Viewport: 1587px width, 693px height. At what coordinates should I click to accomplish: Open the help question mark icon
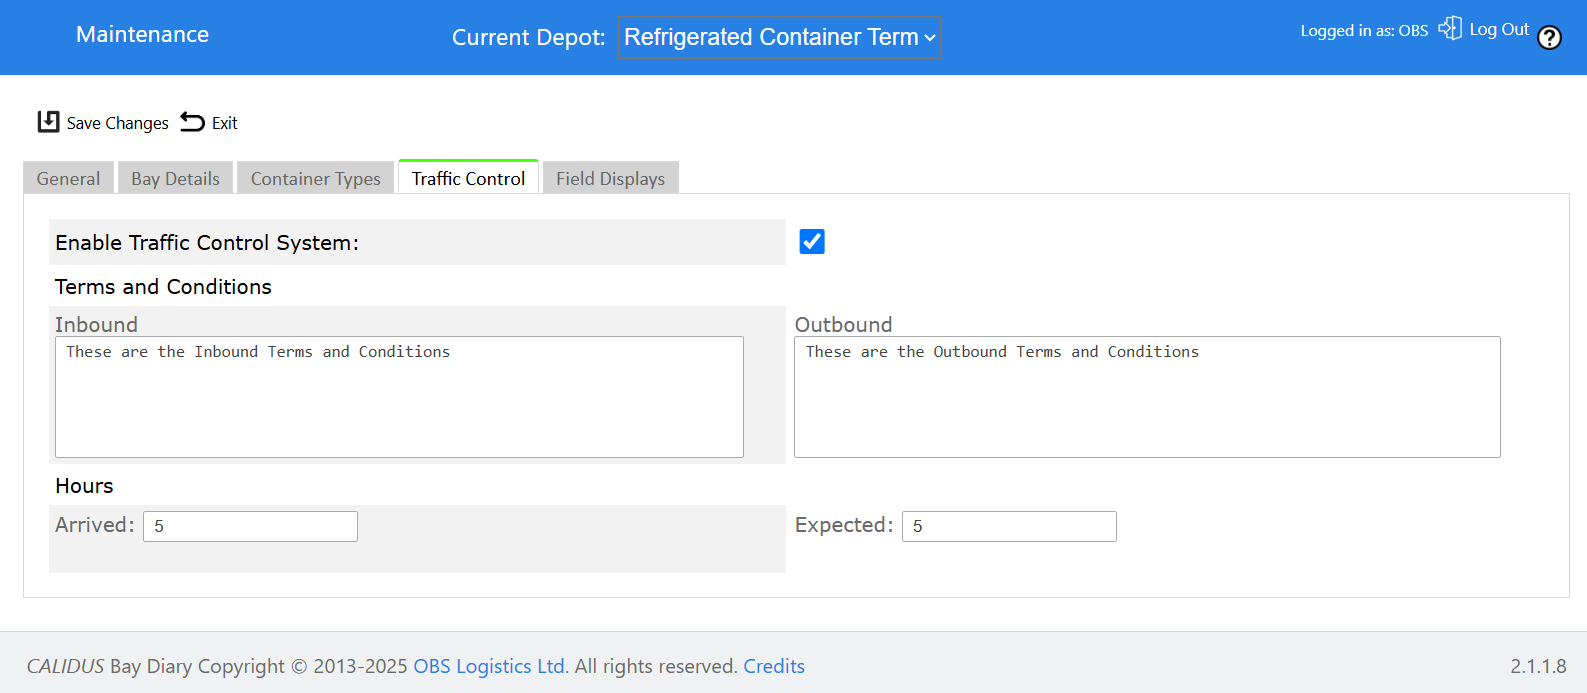[x=1549, y=38]
